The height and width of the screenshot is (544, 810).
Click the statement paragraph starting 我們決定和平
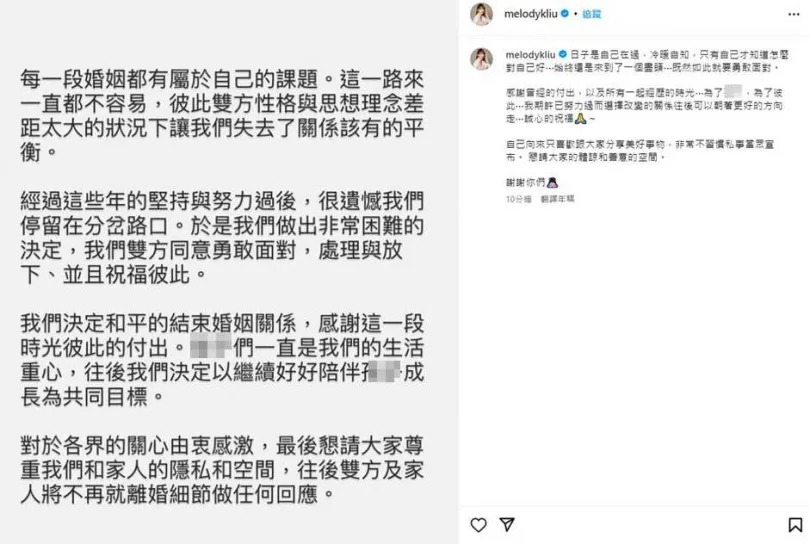222,360
